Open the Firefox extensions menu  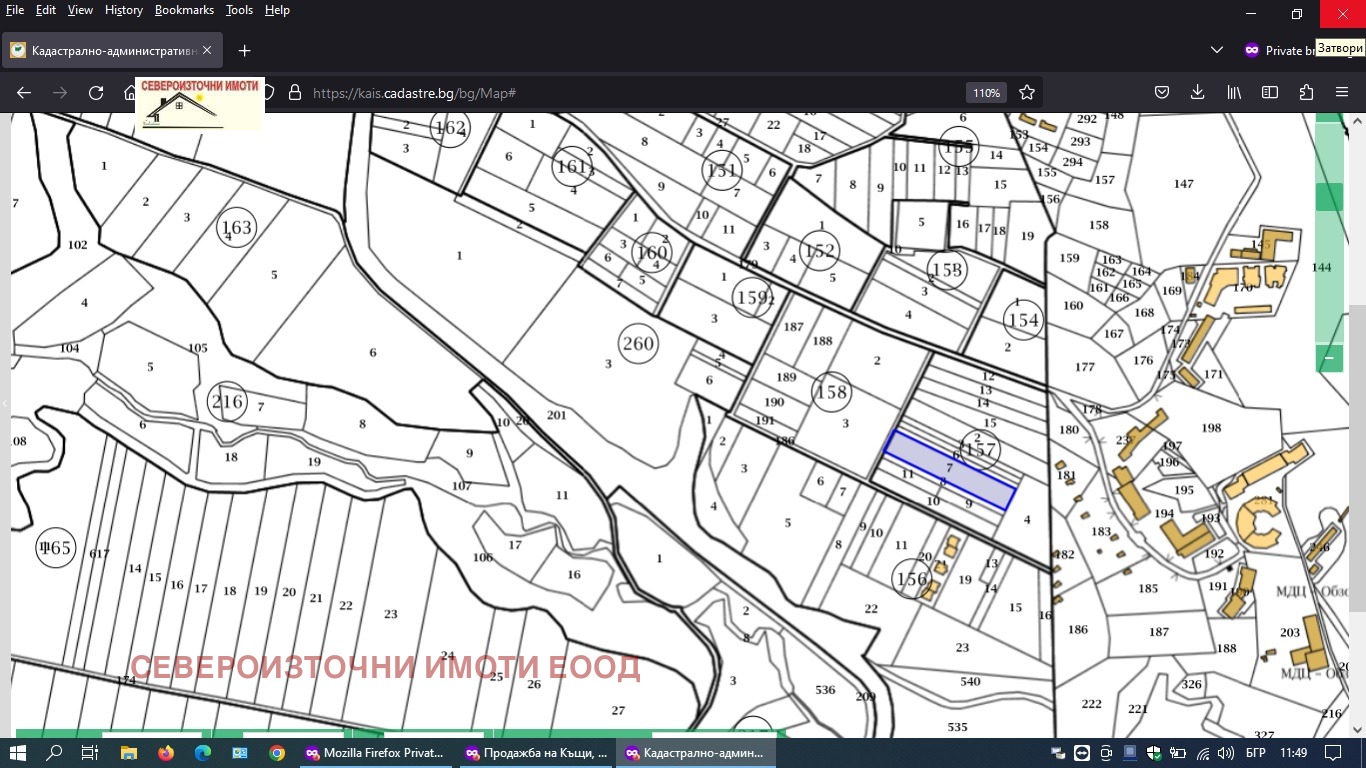coord(1306,93)
